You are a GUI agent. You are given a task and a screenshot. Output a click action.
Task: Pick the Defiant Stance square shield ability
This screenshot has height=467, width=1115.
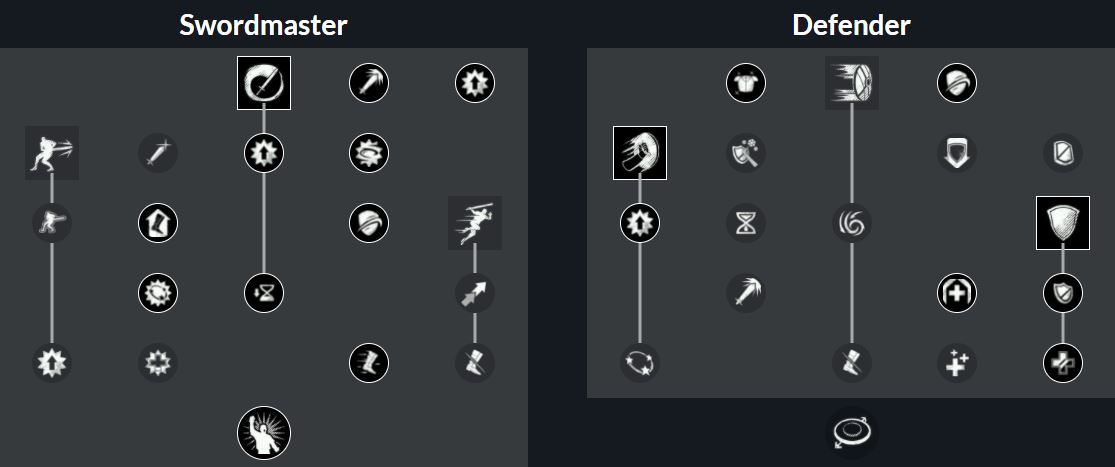tap(1063, 223)
